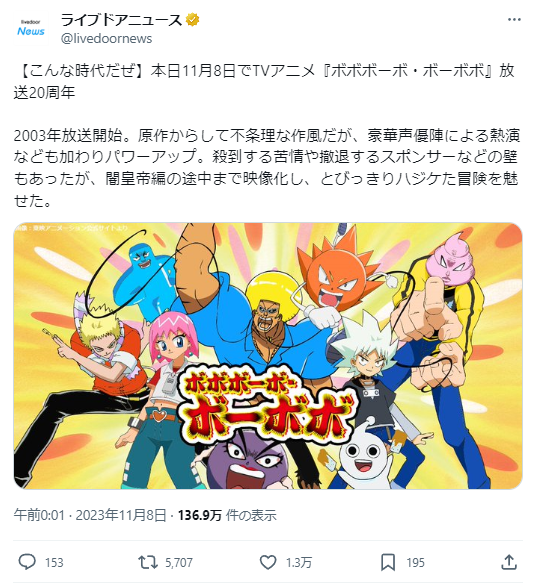Click the 午前0:01 2023年11月8日 timestamp
Viewport: 536px width, 583px height.
click(90, 515)
